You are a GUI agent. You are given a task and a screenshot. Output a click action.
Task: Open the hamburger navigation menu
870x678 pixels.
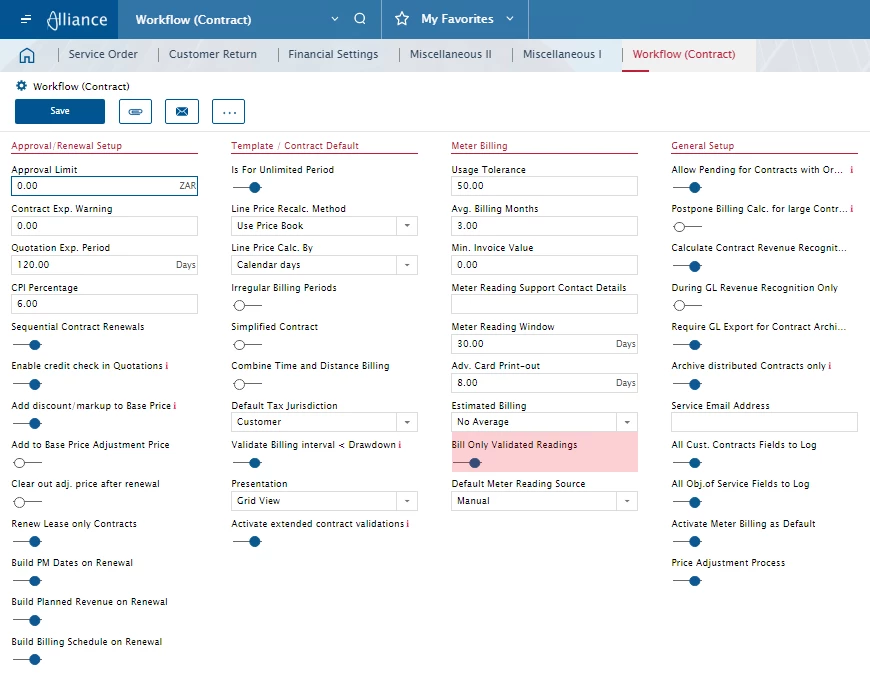click(26, 19)
